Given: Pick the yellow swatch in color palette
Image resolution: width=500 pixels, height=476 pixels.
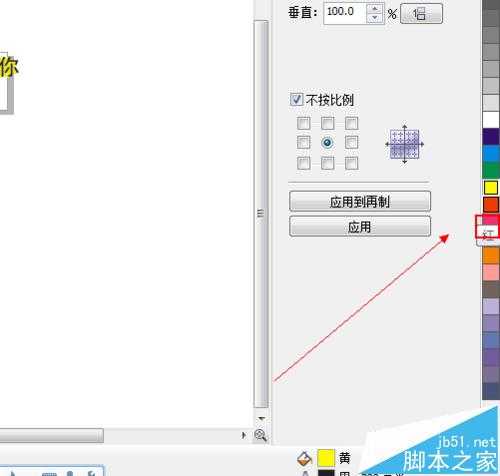Looking at the screenshot, I should pos(491,188).
